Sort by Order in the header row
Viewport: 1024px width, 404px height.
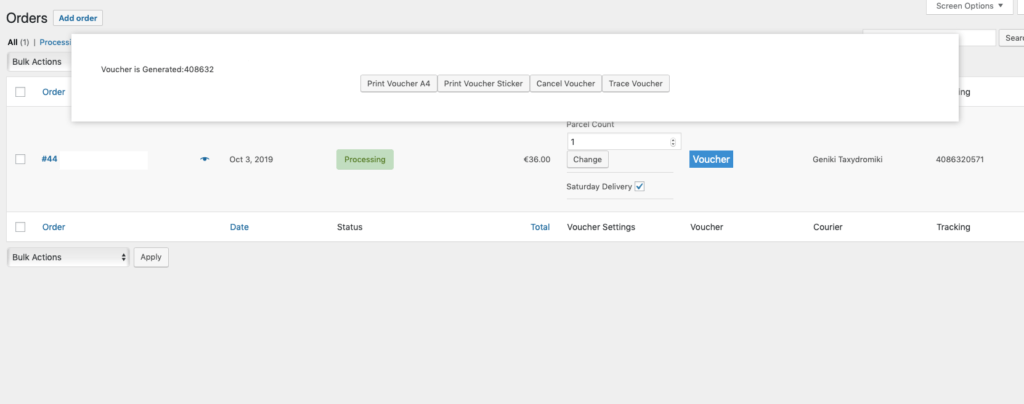(x=54, y=92)
